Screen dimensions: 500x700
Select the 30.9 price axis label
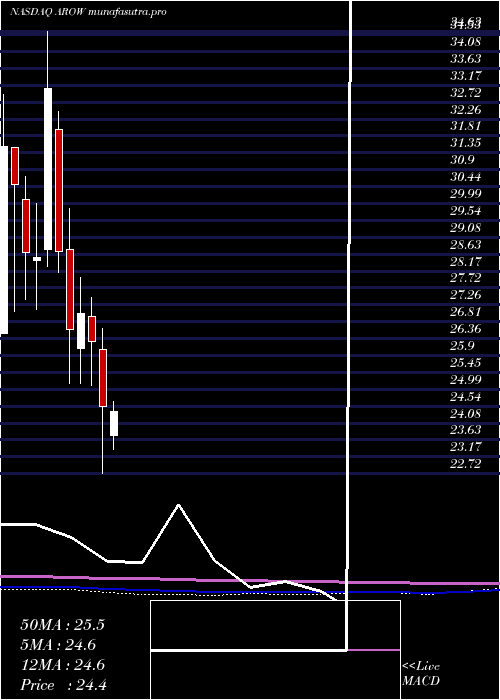(462, 160)
